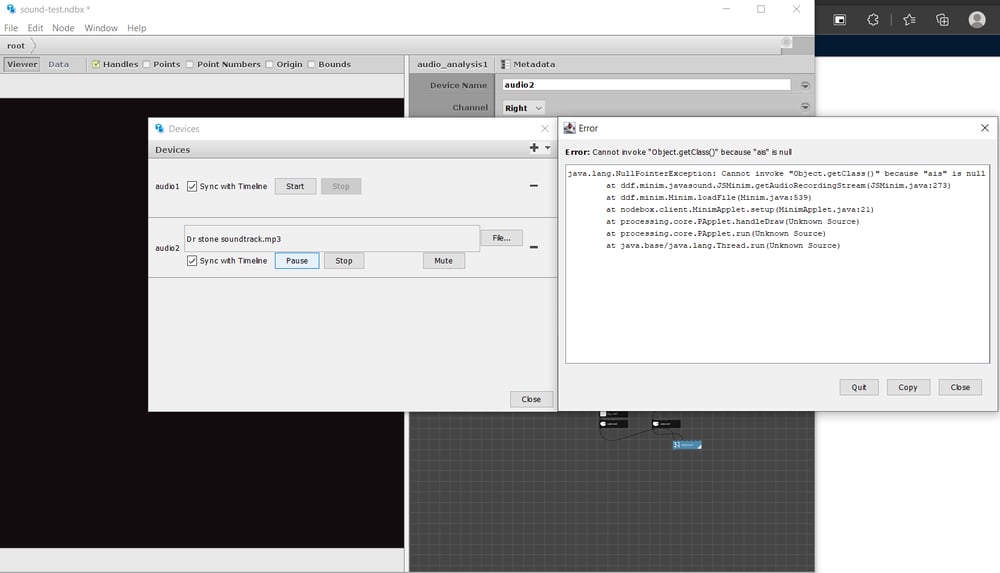Open browser profile avatar
This screenshot has height=573, width=1000.
point(976,20)
